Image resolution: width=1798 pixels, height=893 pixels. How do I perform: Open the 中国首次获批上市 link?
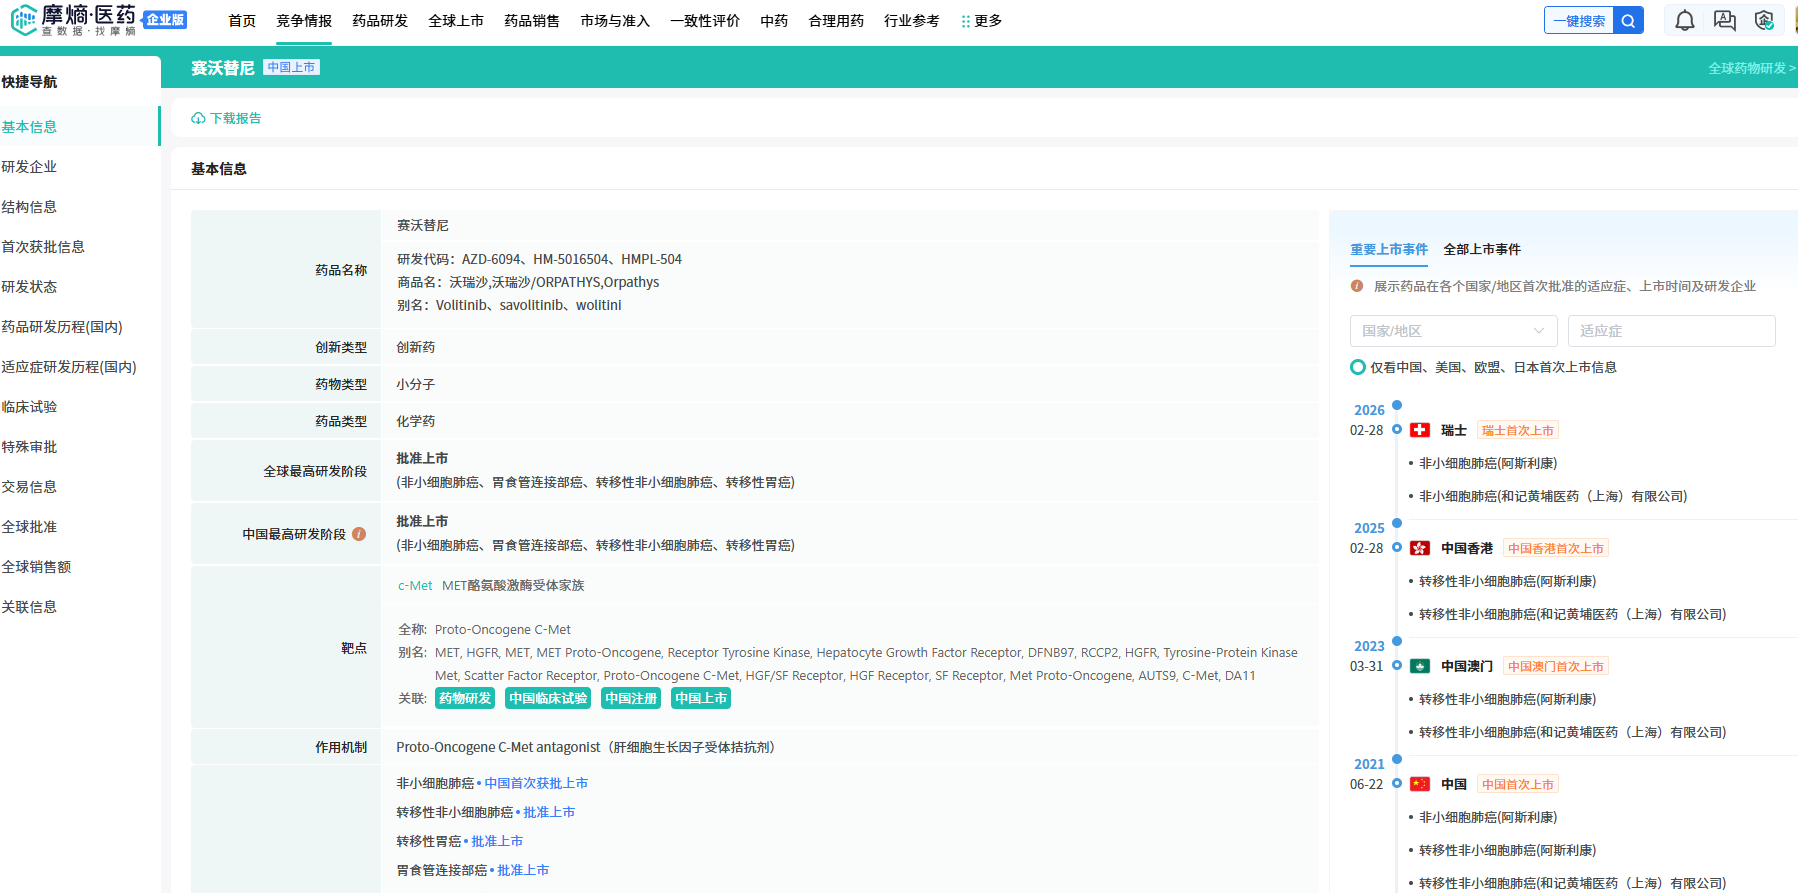[536, 783]
